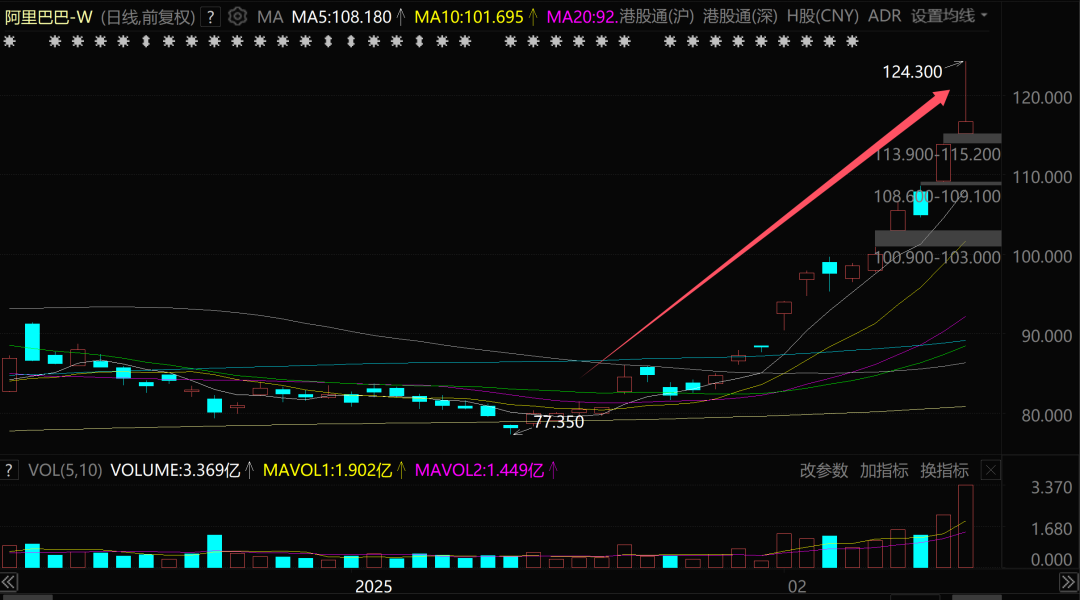This screenshot has height=600, width=1080.
Task: Select the ADR option
Action: [884, 16]
